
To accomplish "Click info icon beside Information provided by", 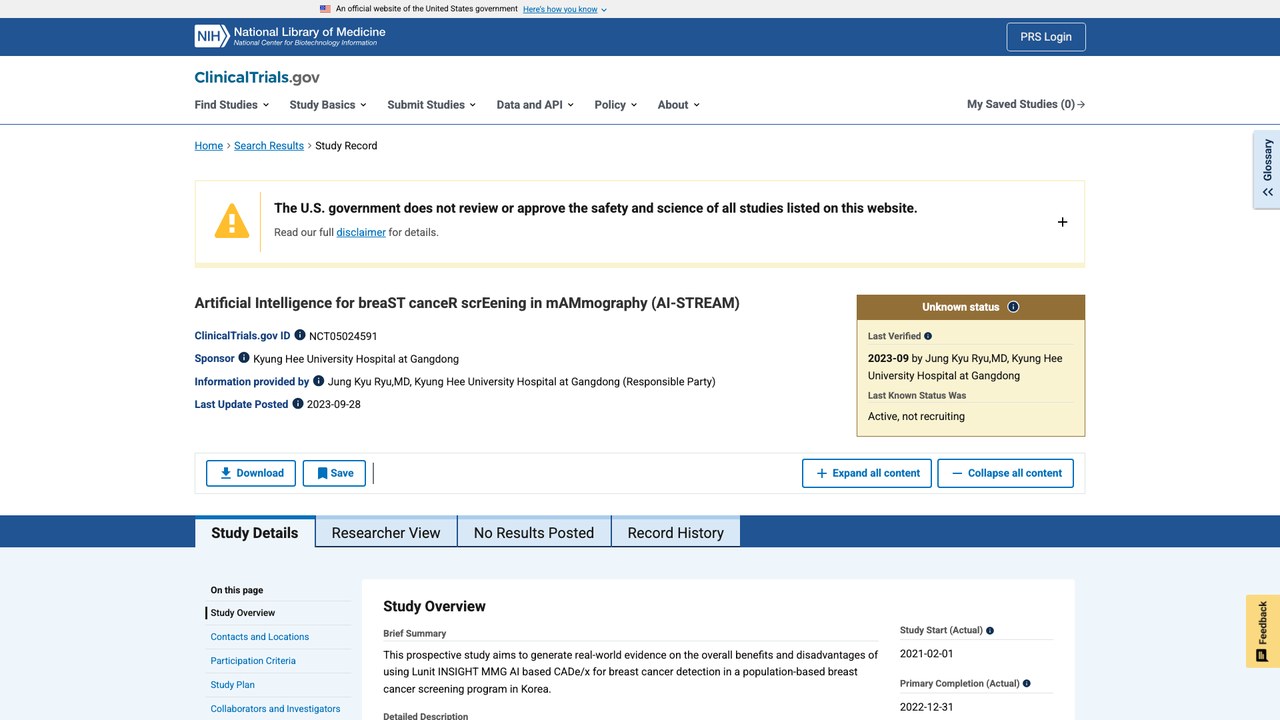I will pos(319,380).
